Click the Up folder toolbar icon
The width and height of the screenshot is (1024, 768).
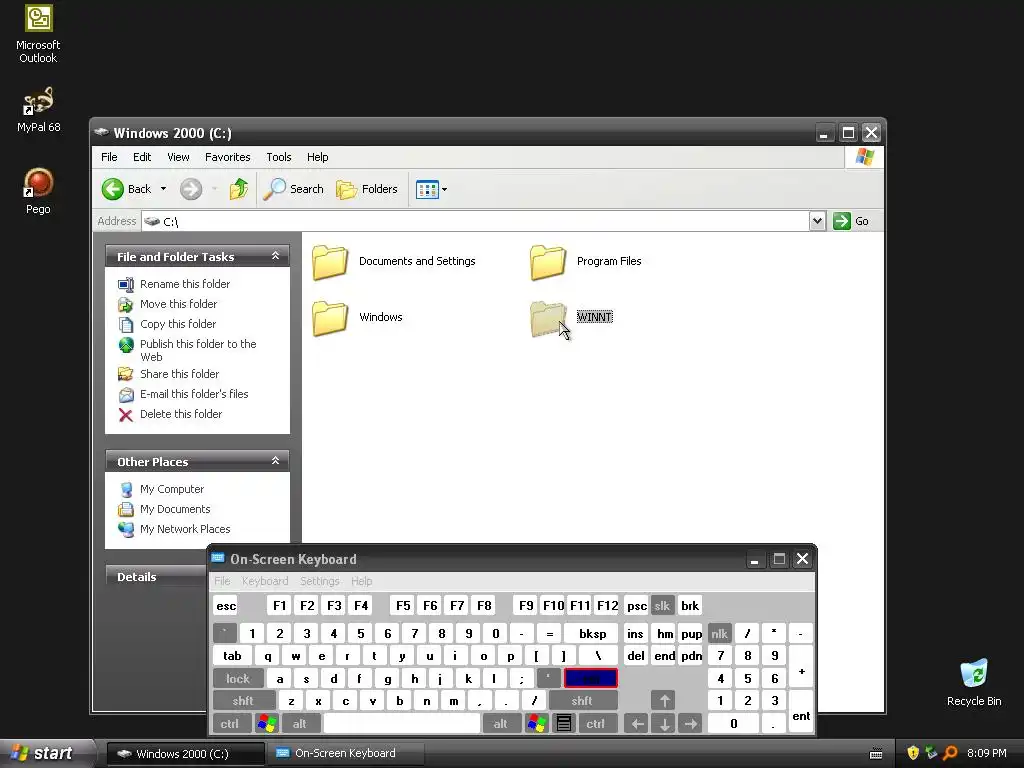(x=238, y=189)
